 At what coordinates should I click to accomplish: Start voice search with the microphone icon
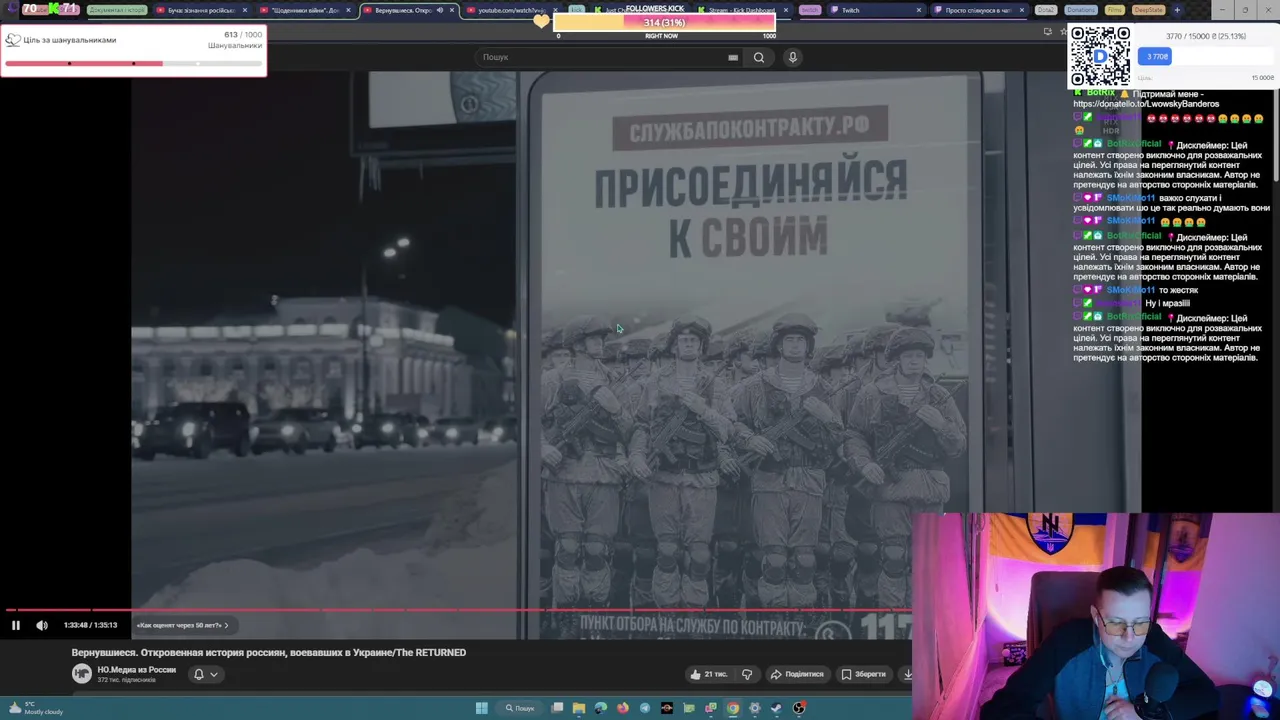(792, 57)
